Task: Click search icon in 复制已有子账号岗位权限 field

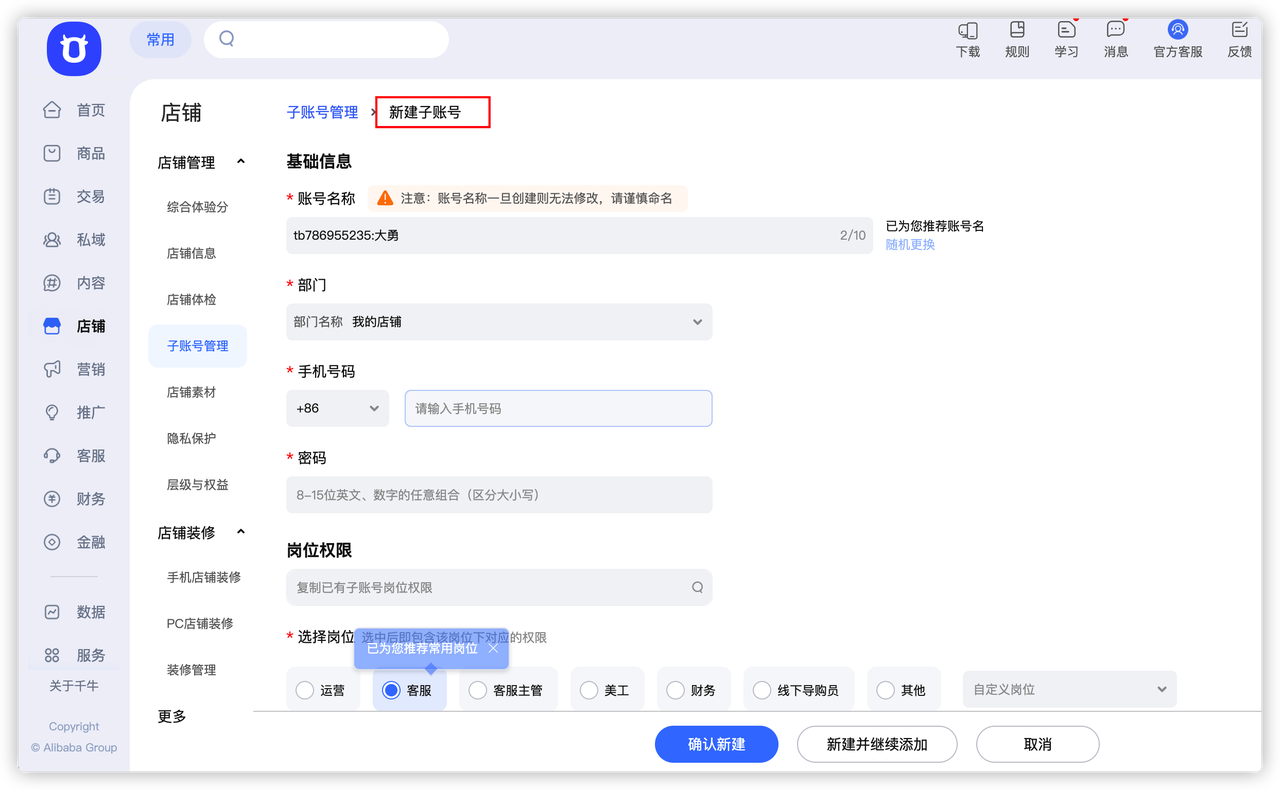Action: (x=698, y=588)
